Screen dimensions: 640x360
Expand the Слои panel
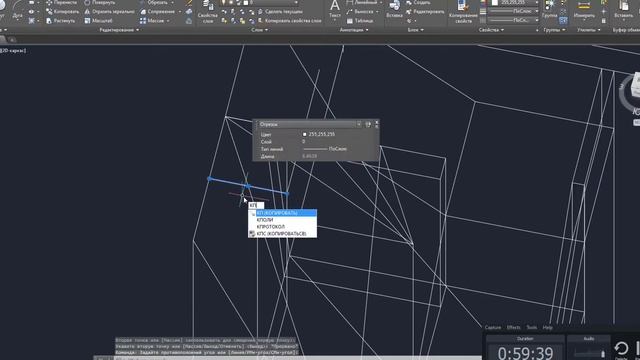click(x=260, y=30)
